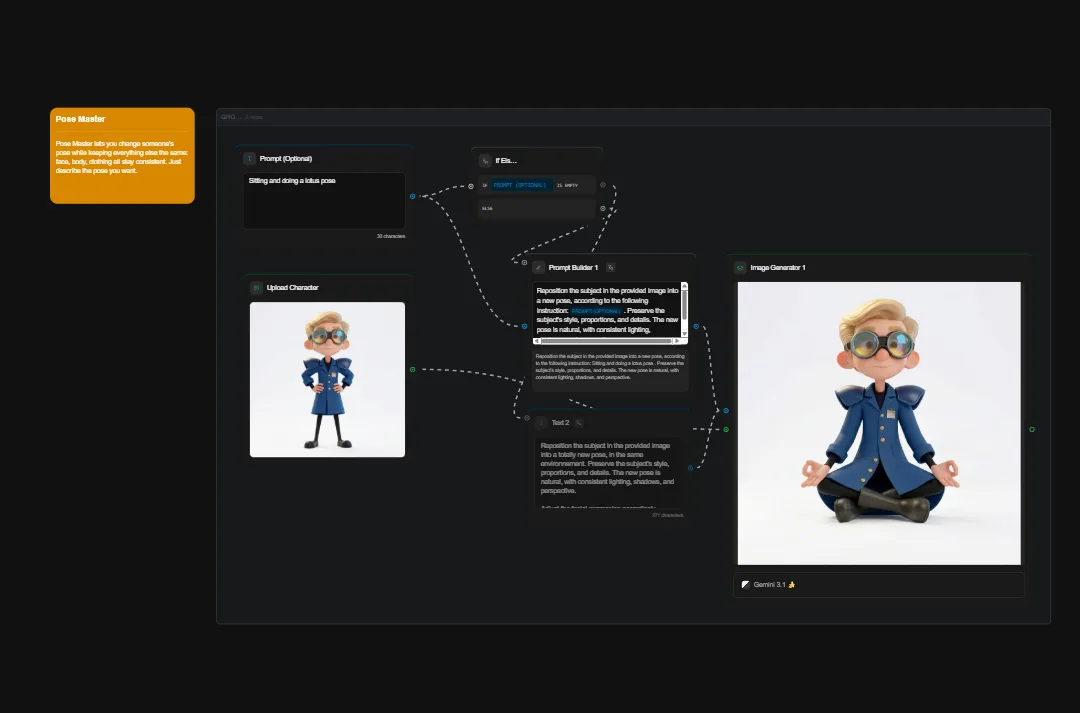This screenshot has height=713, width=1080.
Task: Expand the PROMPT (OPTIONAL) variable in Prompt Builder text
Action: [x=595, y=311]
